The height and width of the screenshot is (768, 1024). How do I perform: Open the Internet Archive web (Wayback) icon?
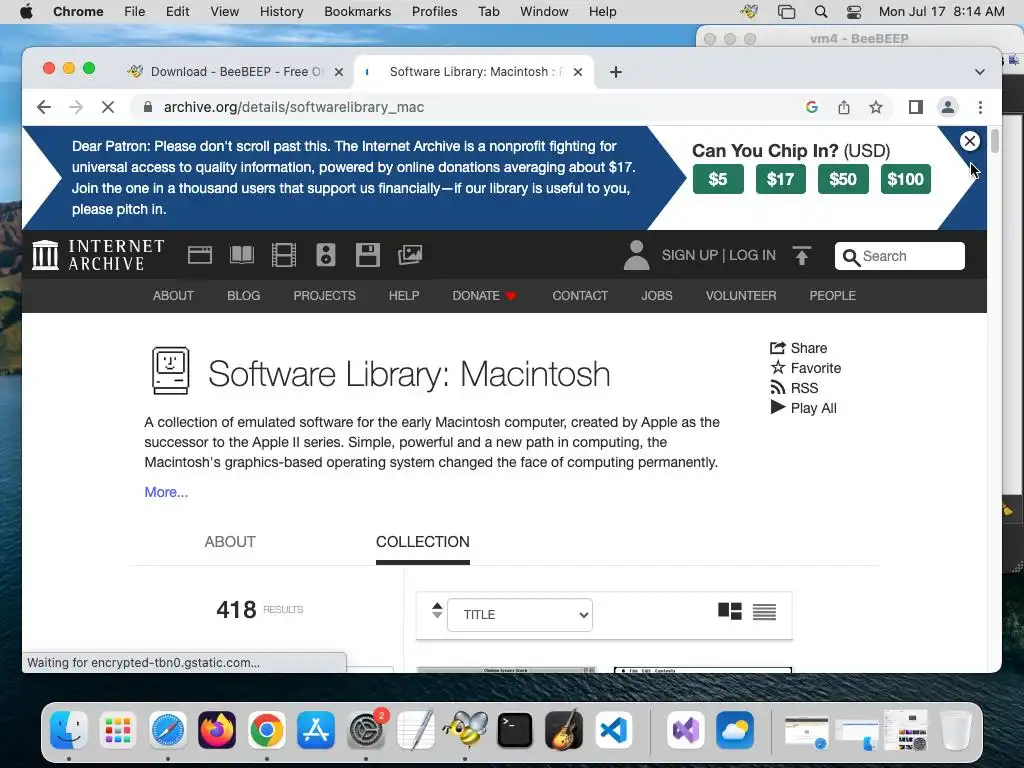point(200,255)
